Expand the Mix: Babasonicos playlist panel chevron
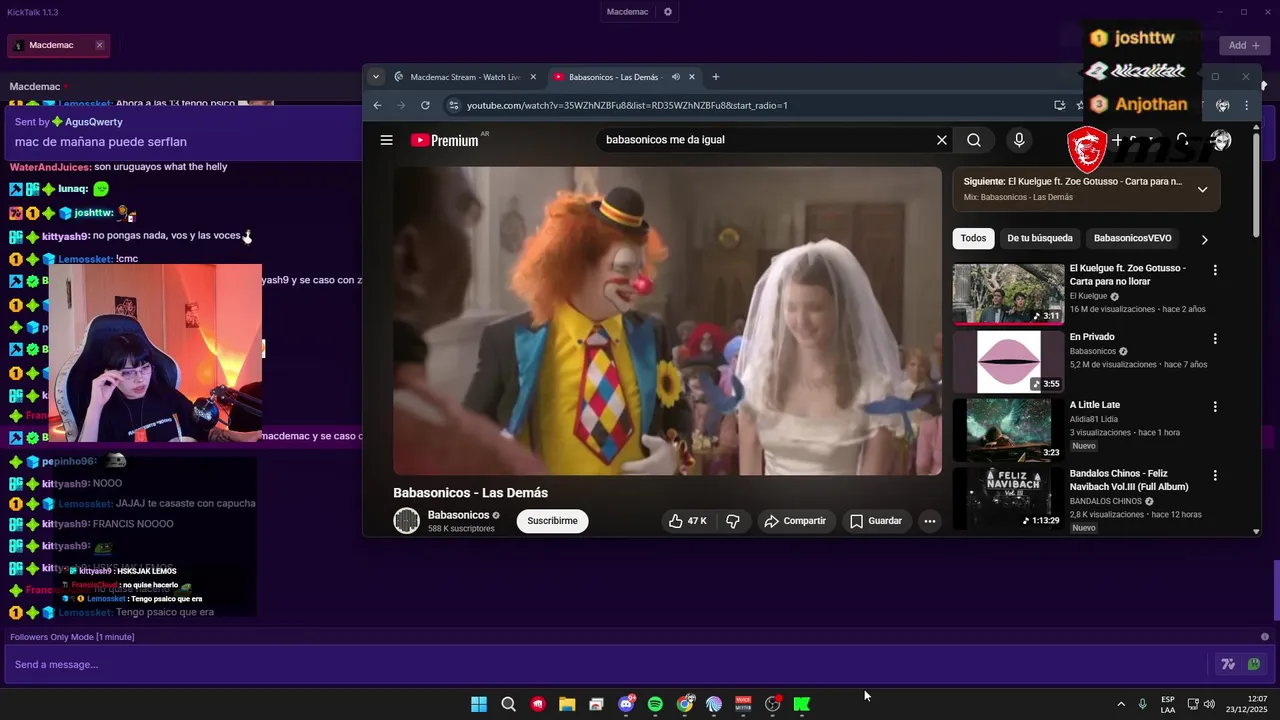Image resolution: width=1280 pixels, height=720 pixels. tap(1202, 189)
